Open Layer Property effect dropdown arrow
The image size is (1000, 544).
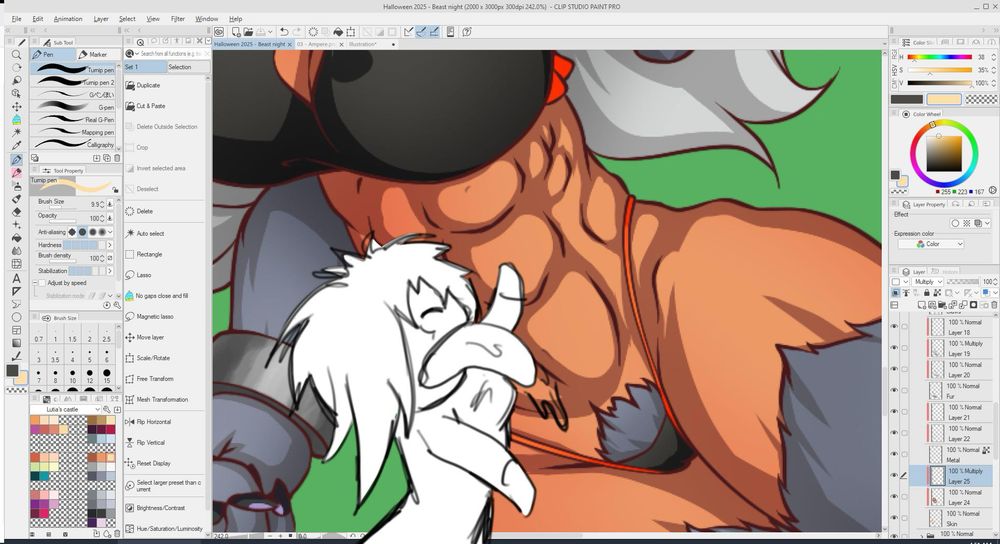point(988,223)
